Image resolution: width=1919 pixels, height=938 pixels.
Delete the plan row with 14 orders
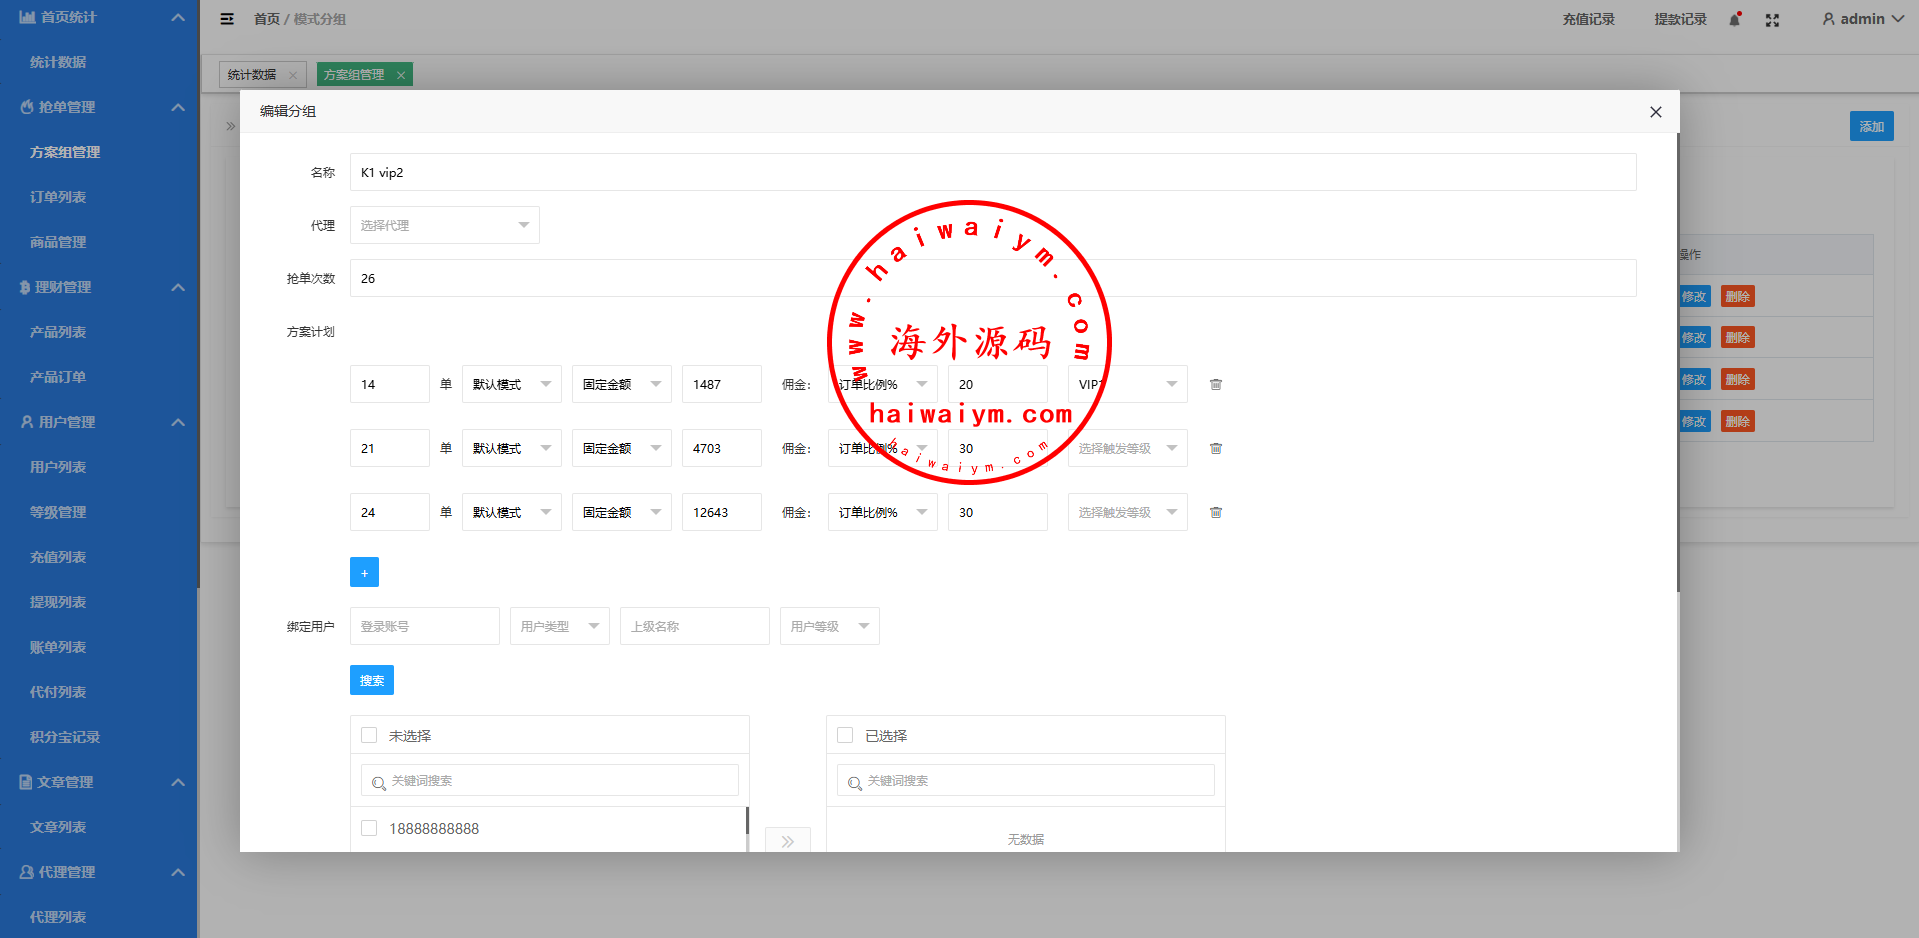click(1216, 384)
